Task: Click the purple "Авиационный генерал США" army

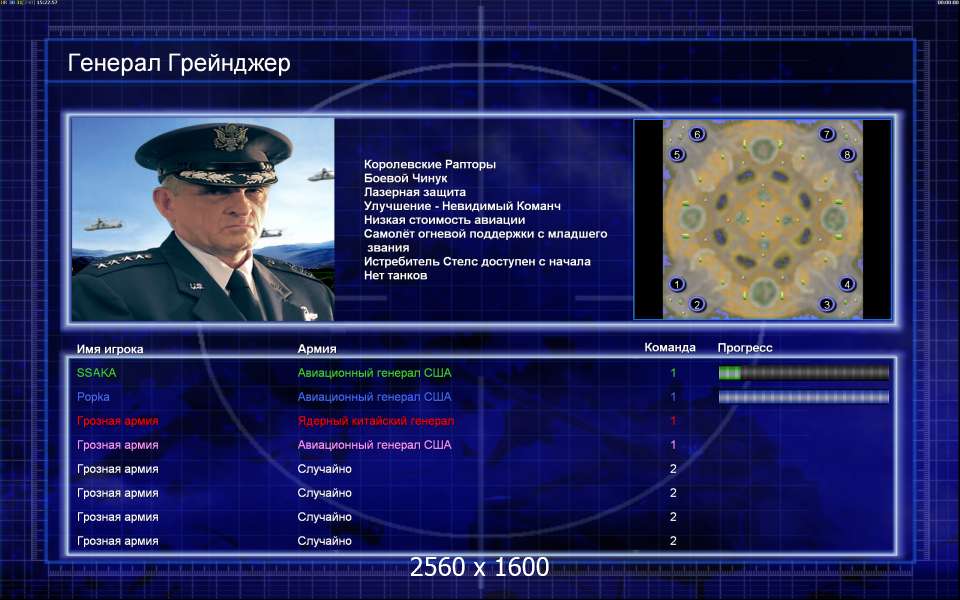Action: 374,445
